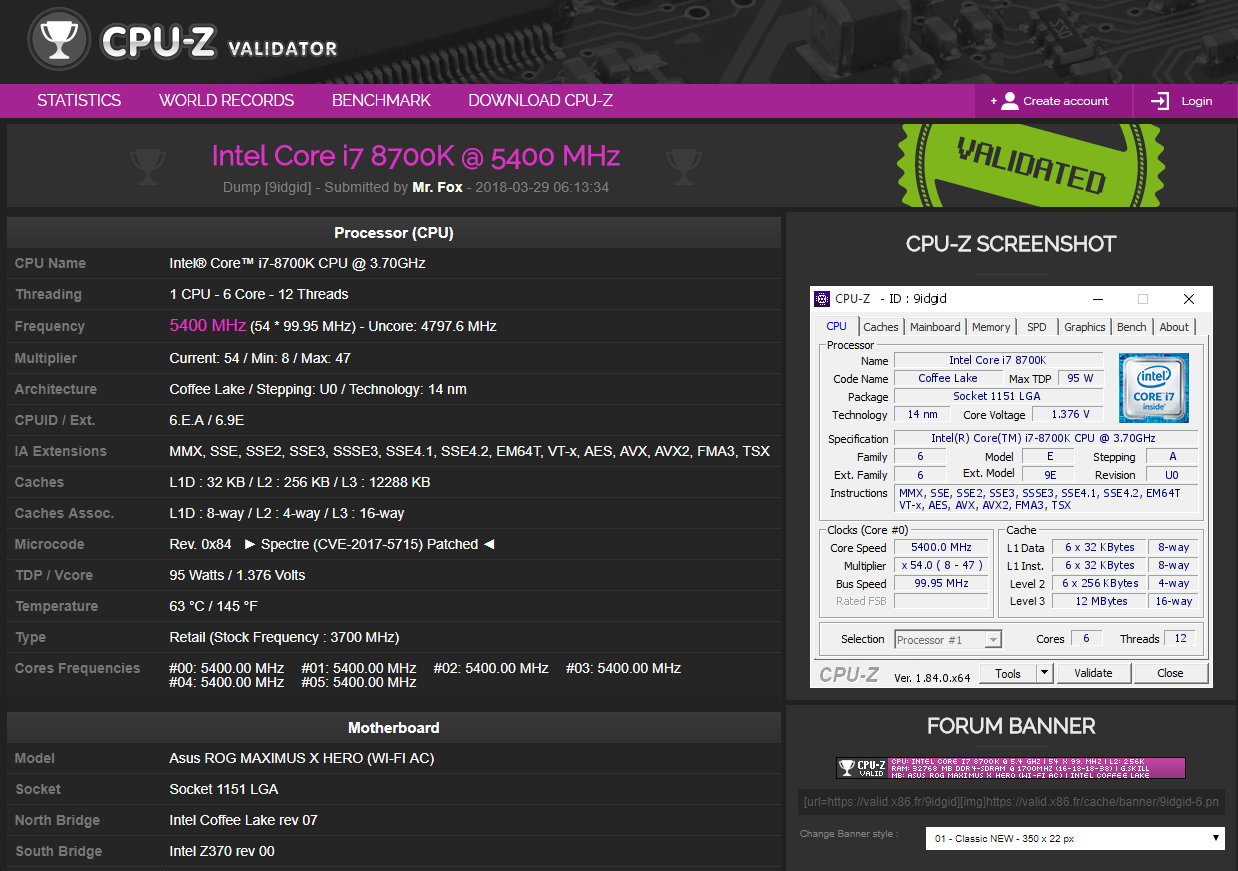Click the Intel Core i7 inside badge

(x=1153, y=387)
